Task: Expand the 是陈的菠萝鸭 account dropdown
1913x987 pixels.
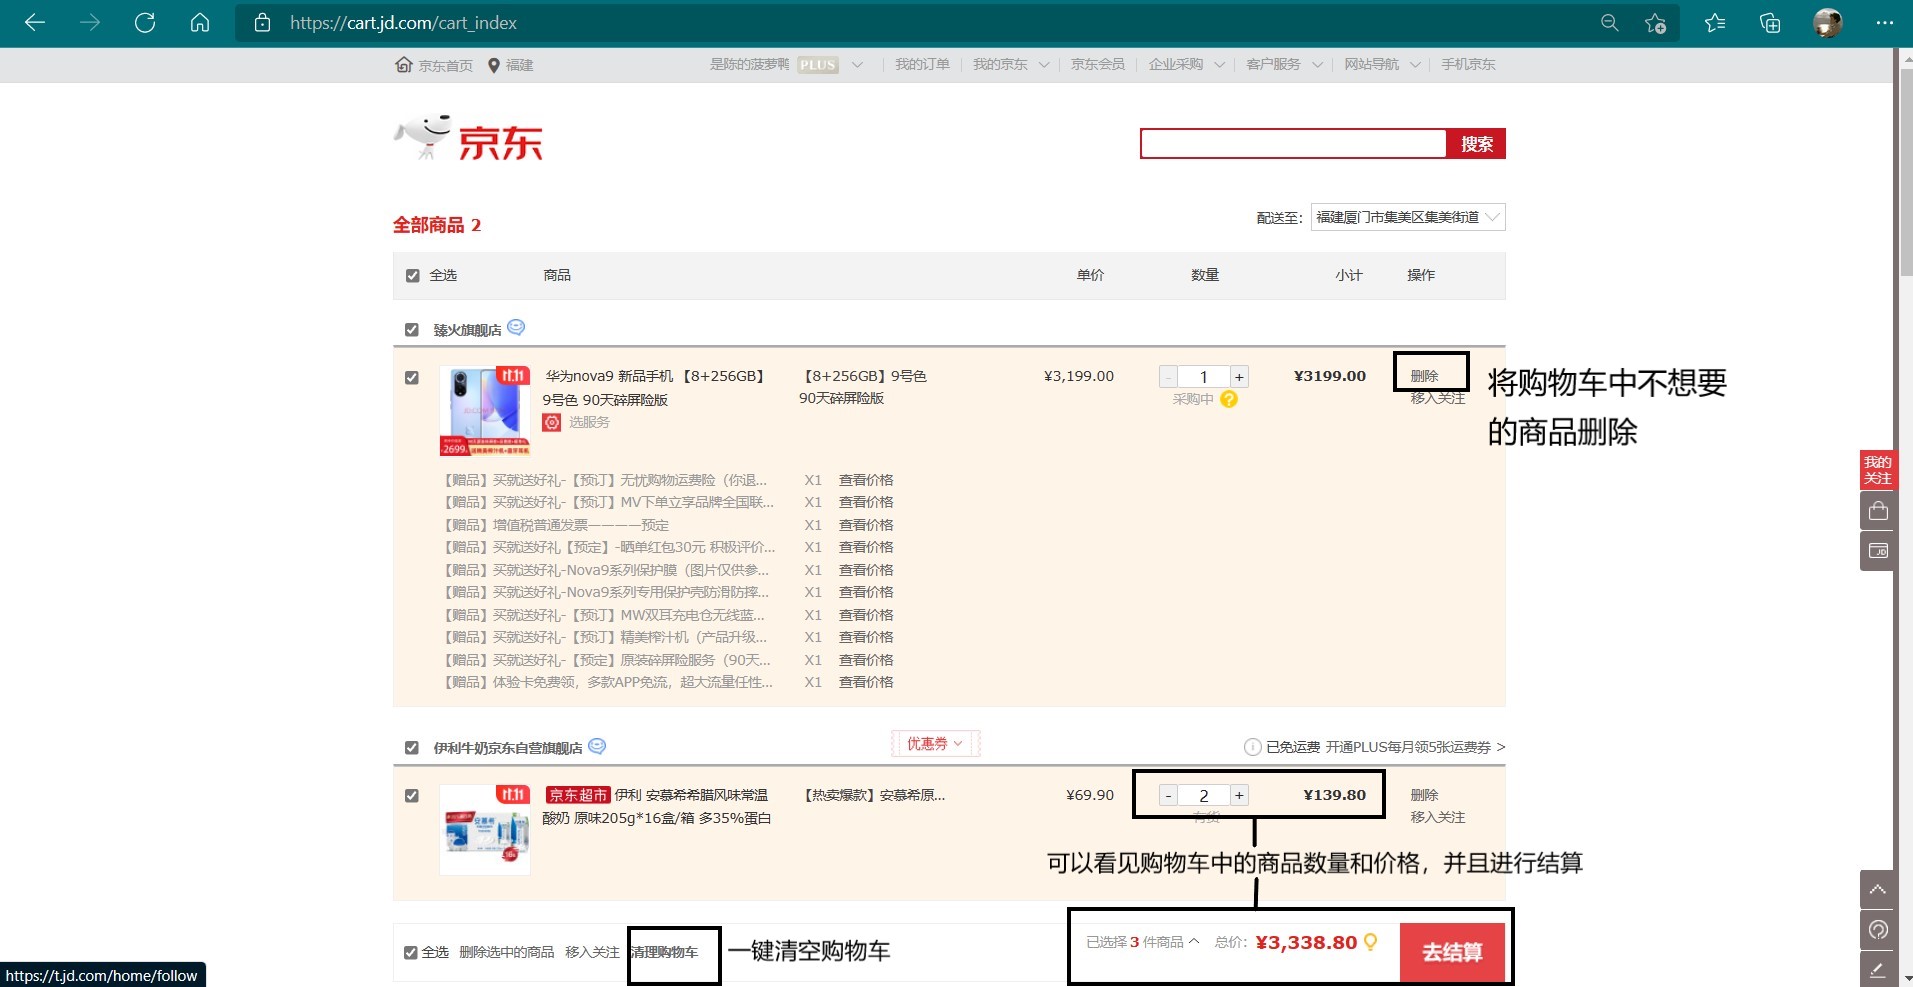Action: click(x=857, y=65)
